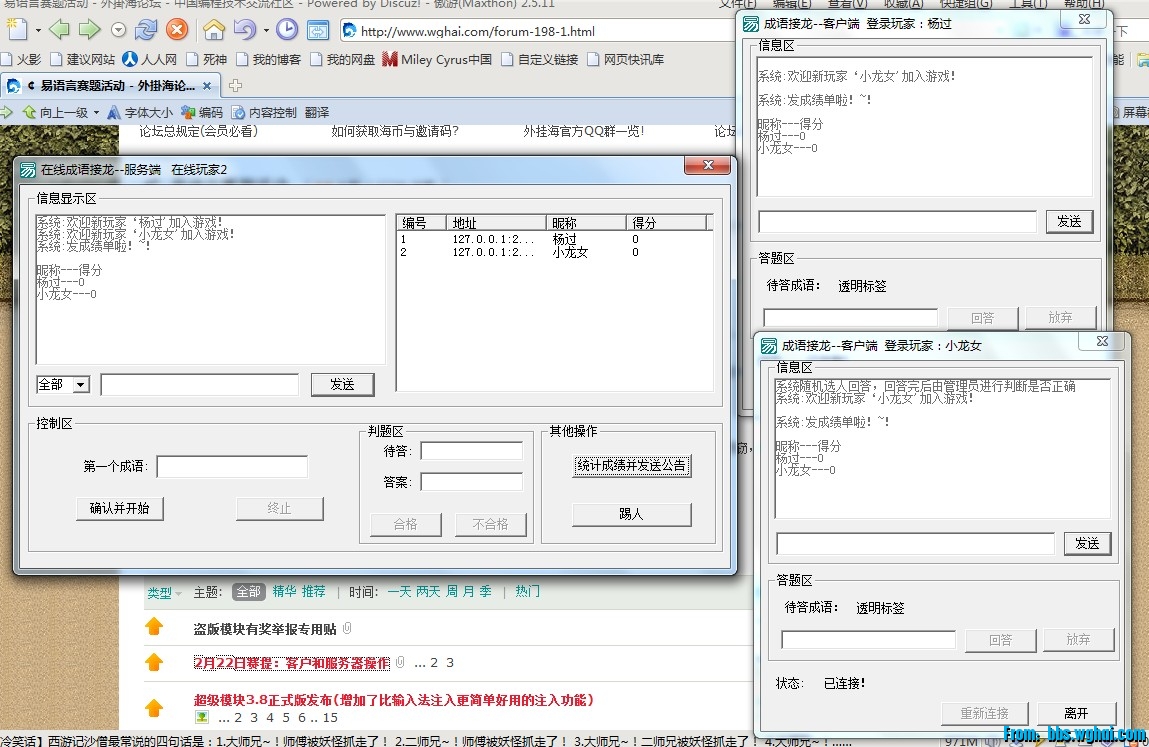Expand the 全部 recipient dropdown in server window

point(81,385)
